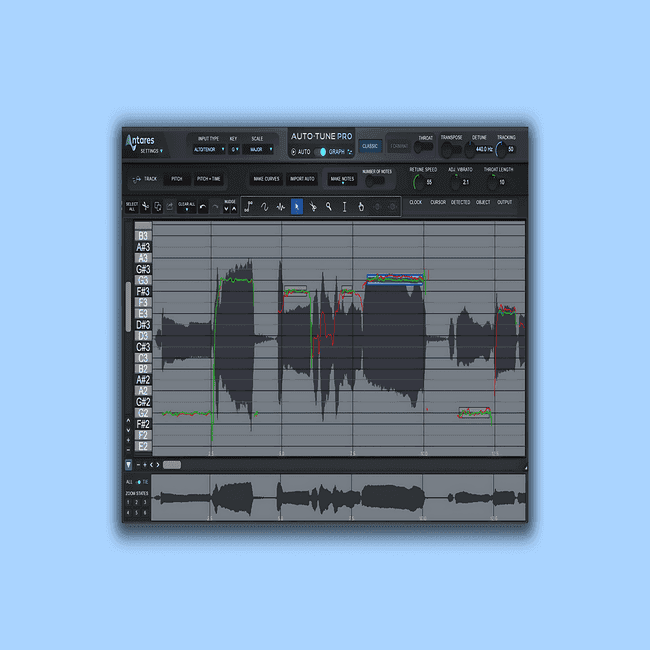Image resolution: width=650 pixels, height=650 pixels.
Task: Click the play icon next to AUTO
Action: pos(293,152)
